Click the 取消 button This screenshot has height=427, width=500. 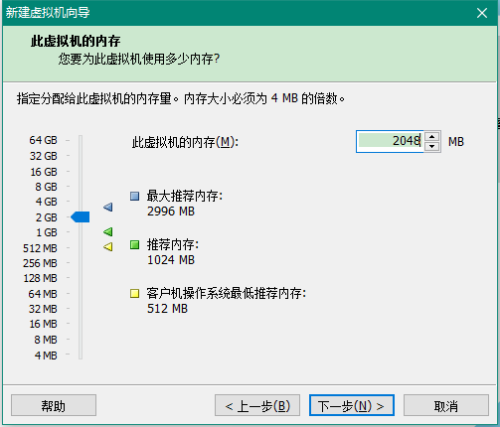[x=446, y=405]
